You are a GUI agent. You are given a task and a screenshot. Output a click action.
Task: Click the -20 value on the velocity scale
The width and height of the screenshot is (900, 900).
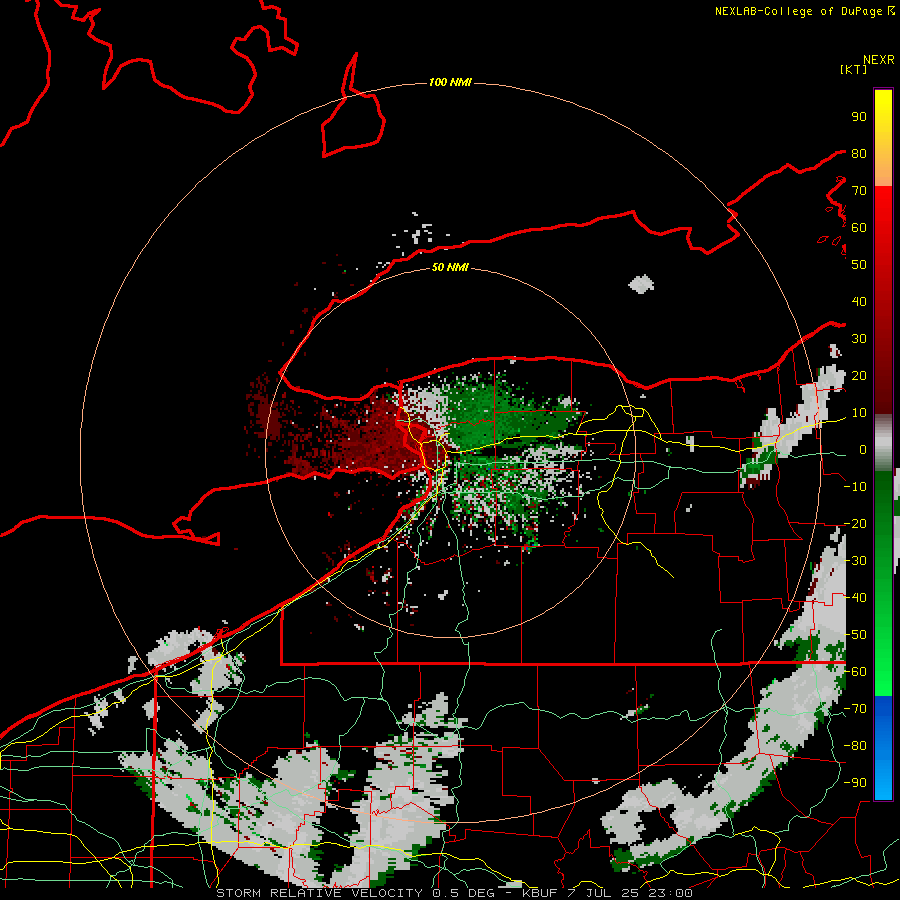[x=855, y=523]
